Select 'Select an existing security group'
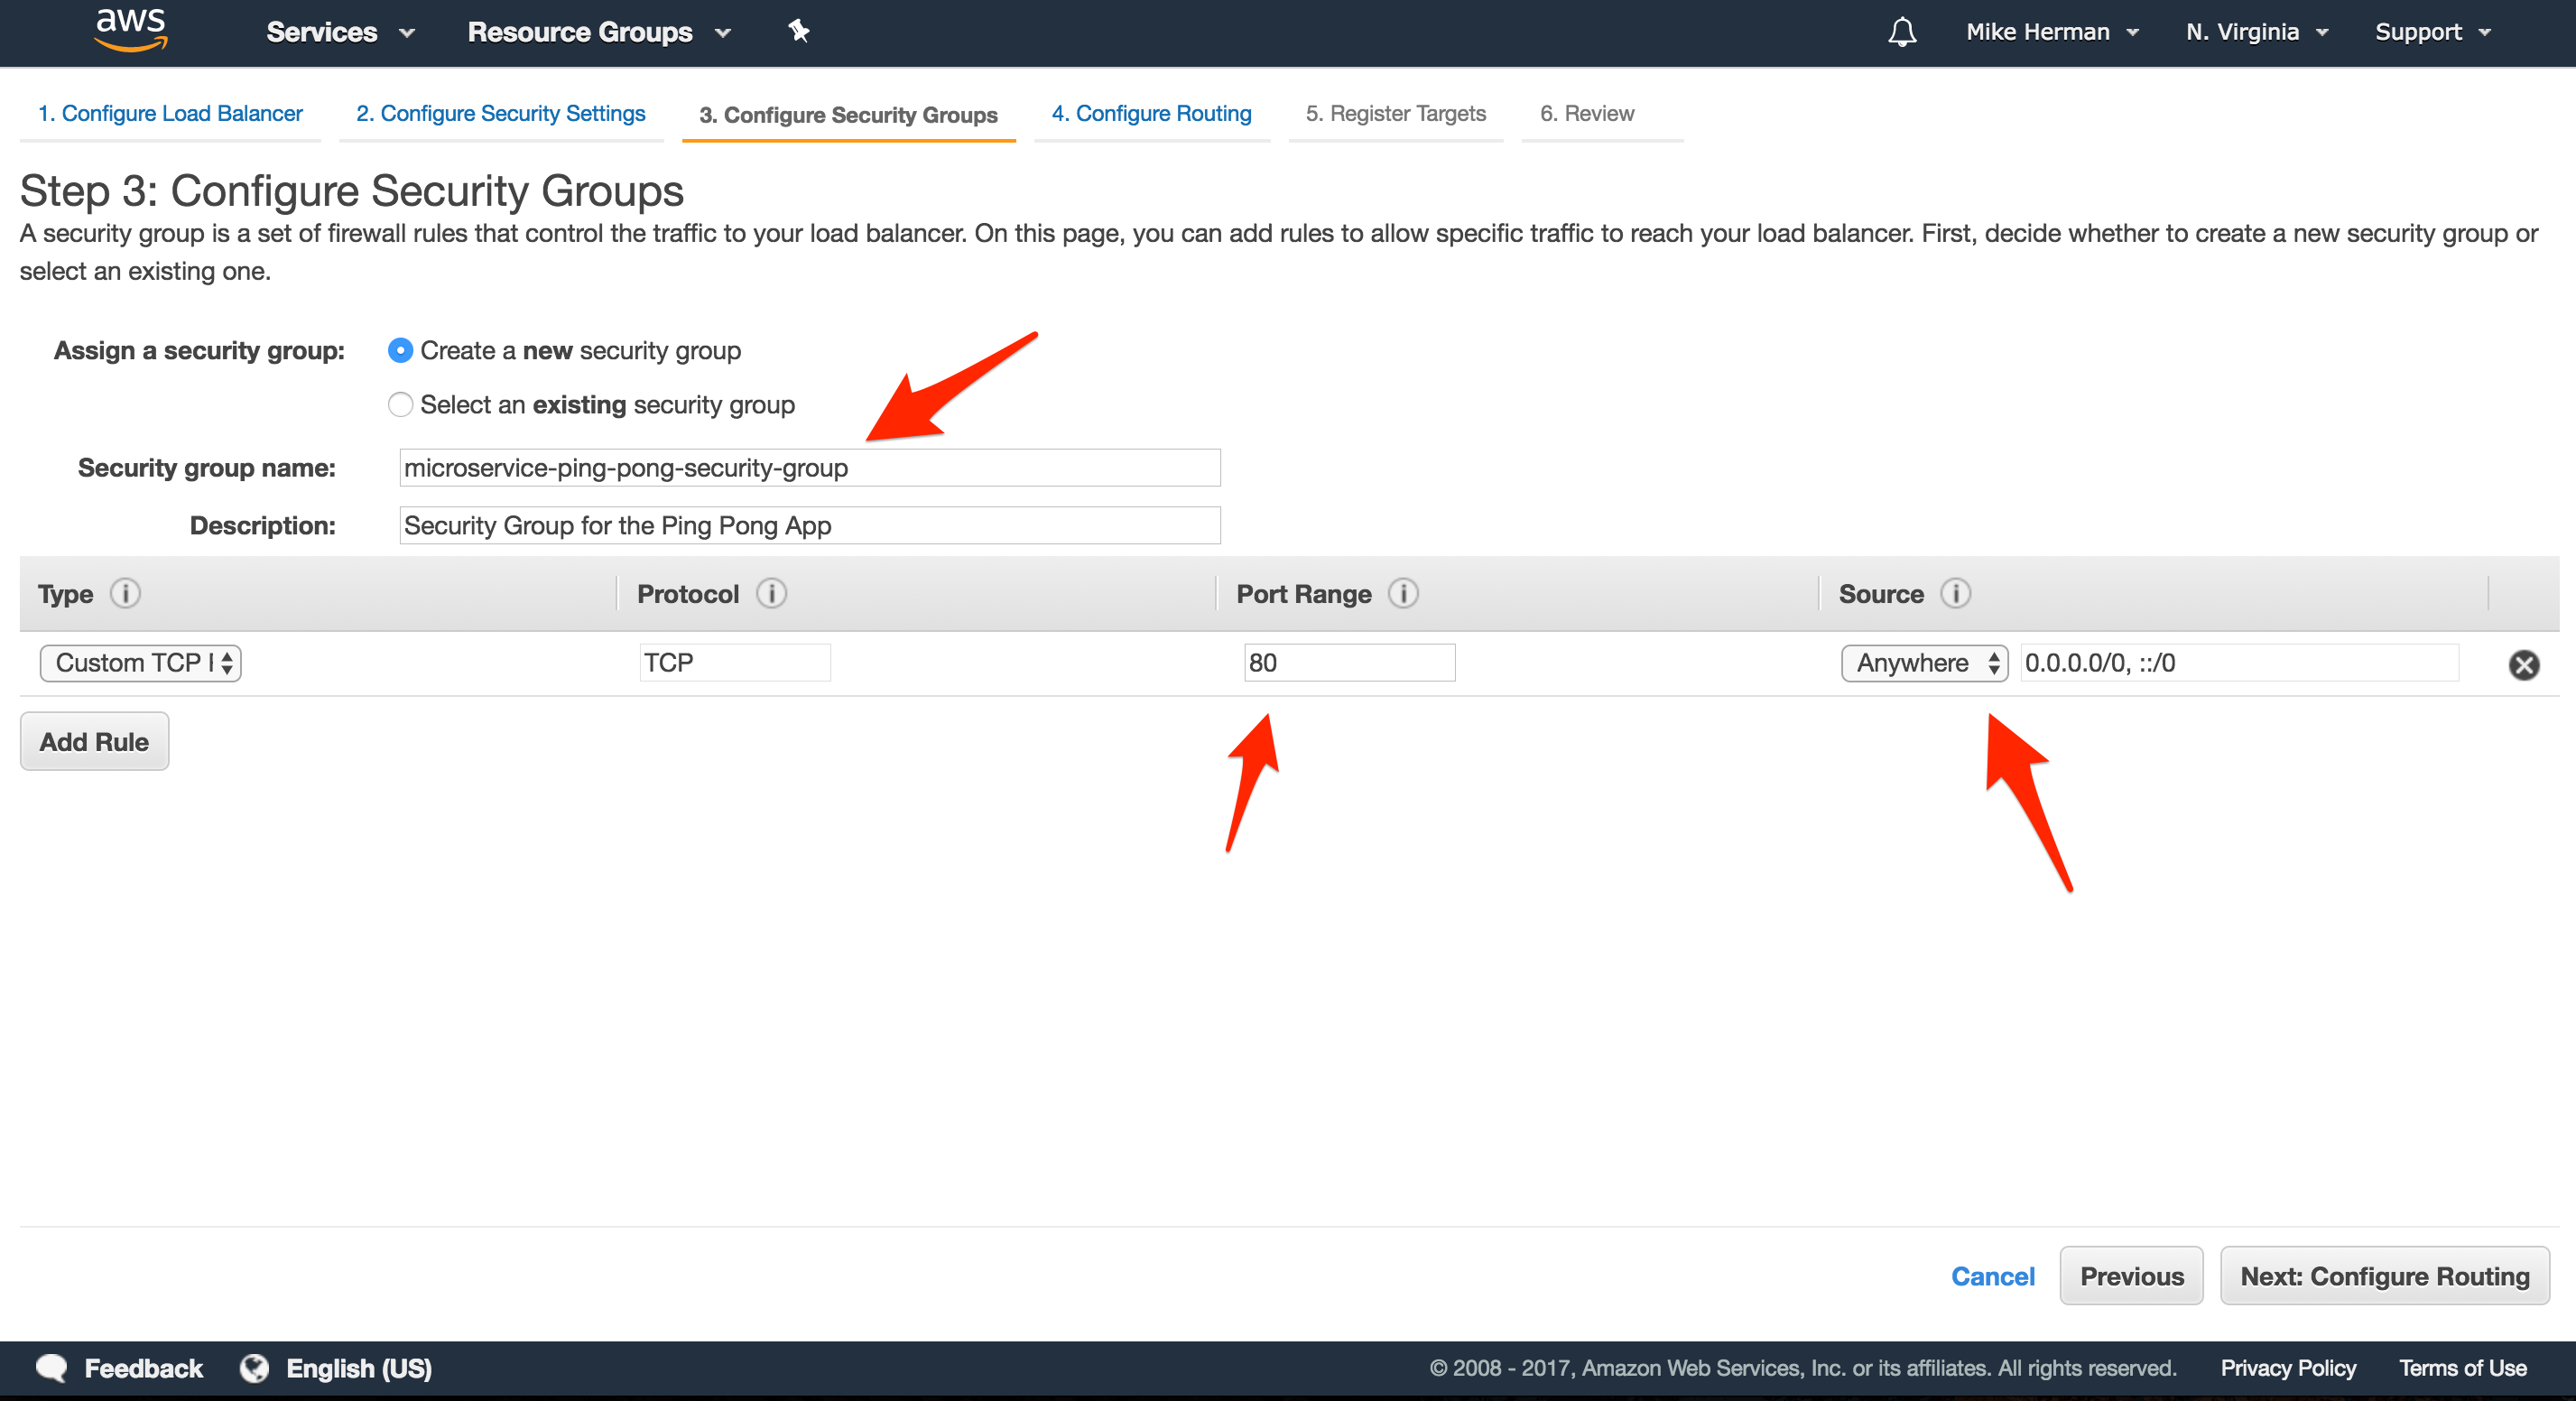This screenshot has height=1401, width=2576. click(x=400, y=404)
